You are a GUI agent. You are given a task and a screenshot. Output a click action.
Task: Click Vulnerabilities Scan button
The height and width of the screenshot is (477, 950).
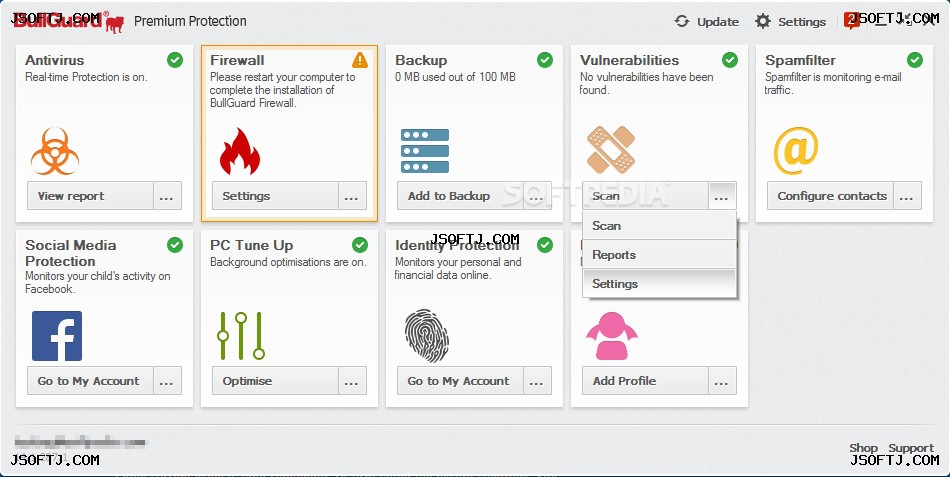pos(645,196)
